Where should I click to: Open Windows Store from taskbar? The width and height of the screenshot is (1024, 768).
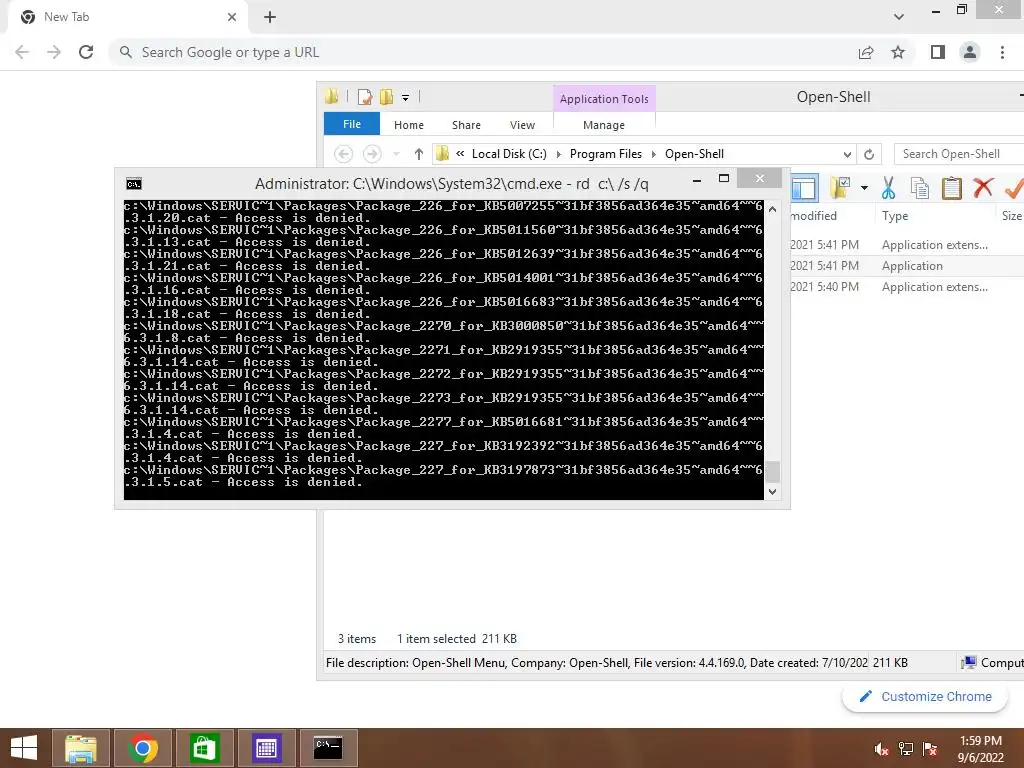coord(204,748)
